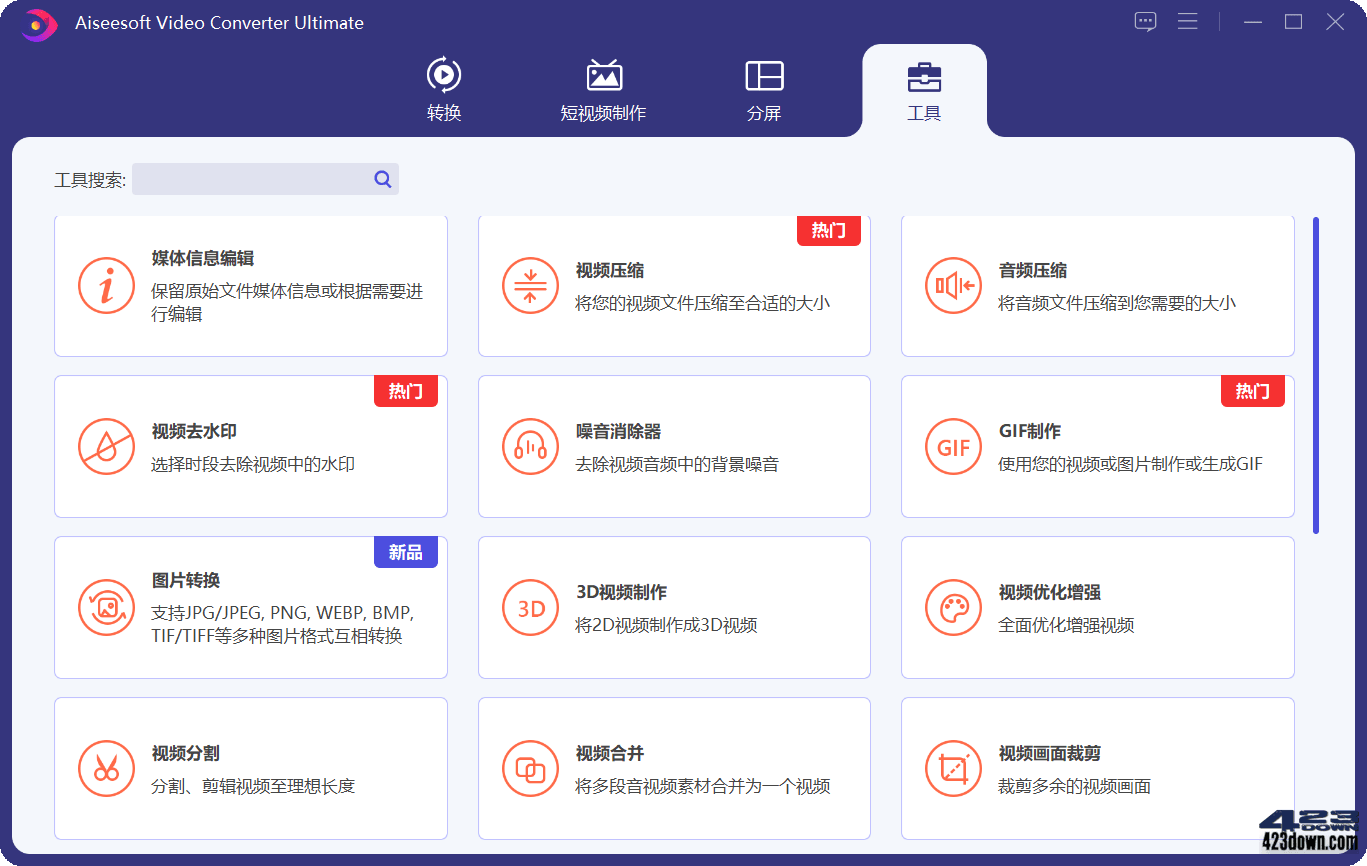Open the Media Metadata Editor (媒体信息编辑) tool icon
Image resolution: width=1367 pixels, height=866 pixels.
tap(106, 286)
